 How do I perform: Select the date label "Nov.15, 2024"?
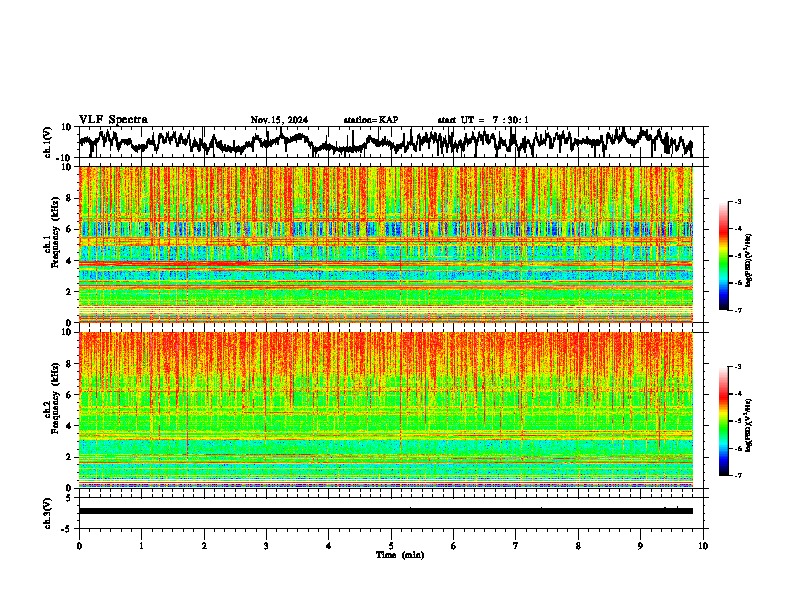[x=279, y=120]
